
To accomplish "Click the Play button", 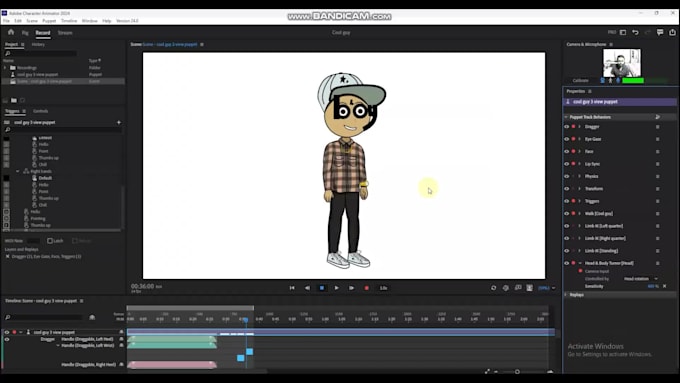I will (x=337, y=288).
